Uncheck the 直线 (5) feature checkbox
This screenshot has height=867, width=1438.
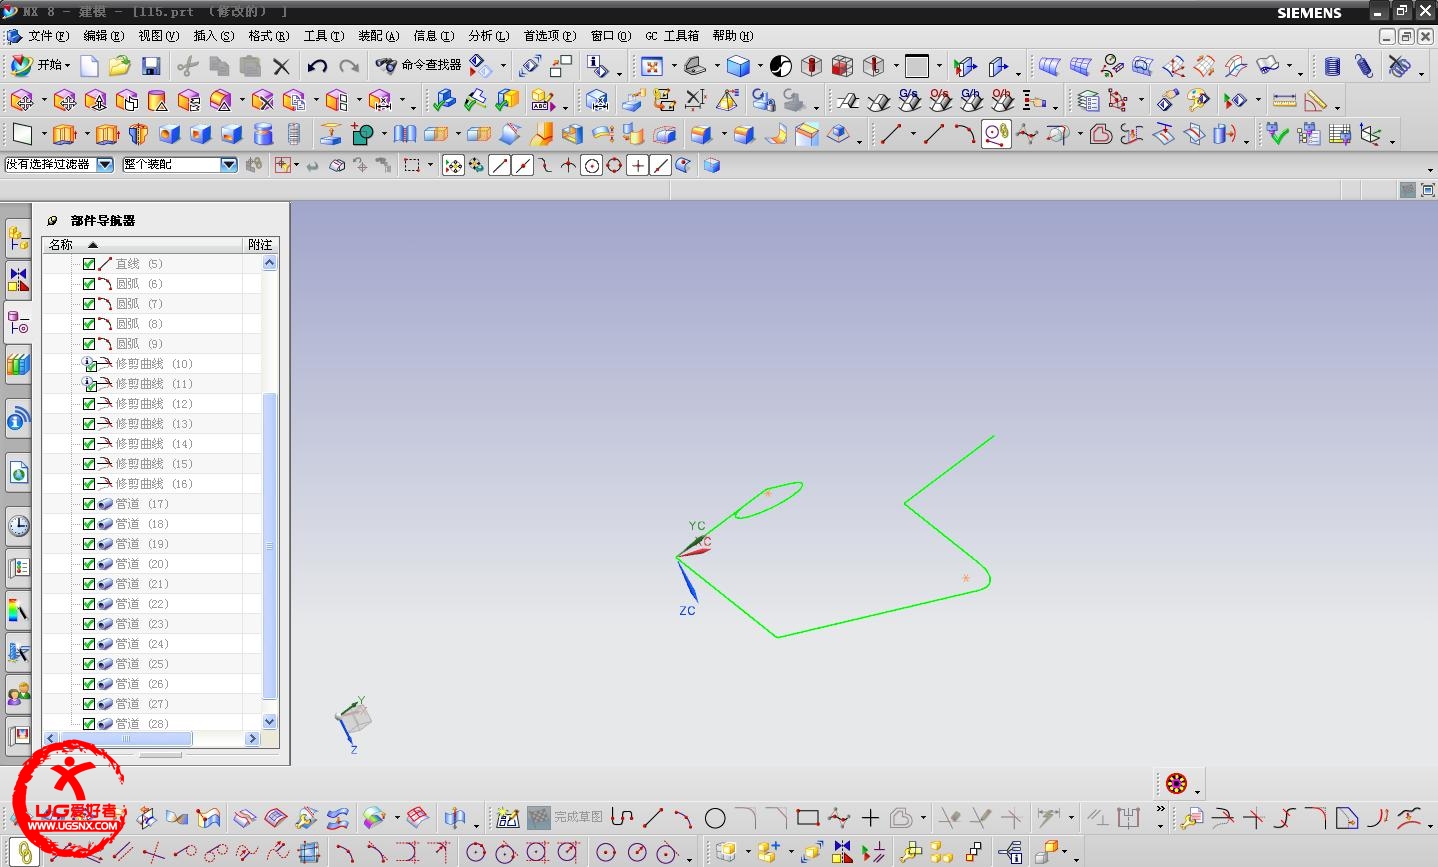(89, 264)
